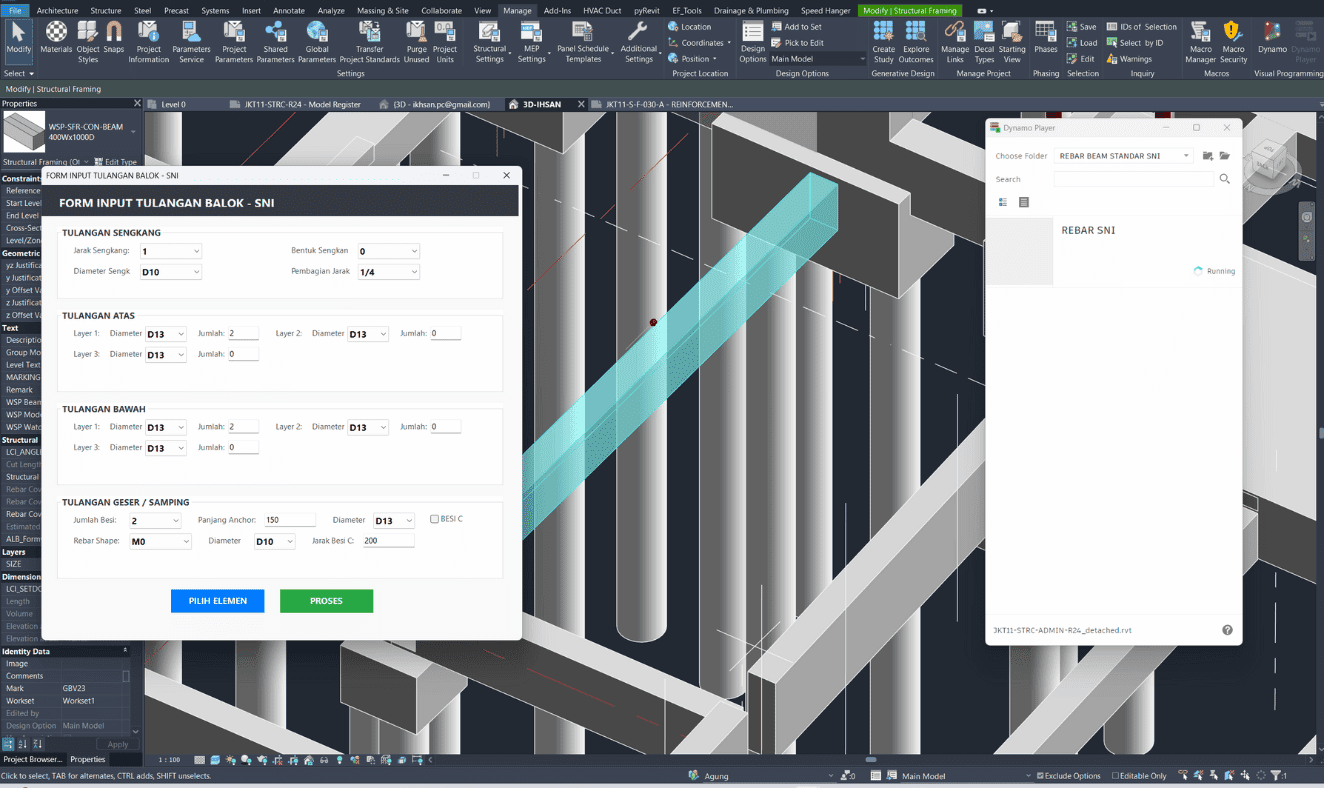Screen dimensions: 1324x788
Task: Switch to the Architecture ribbon tab
Action: pos(57,10)
